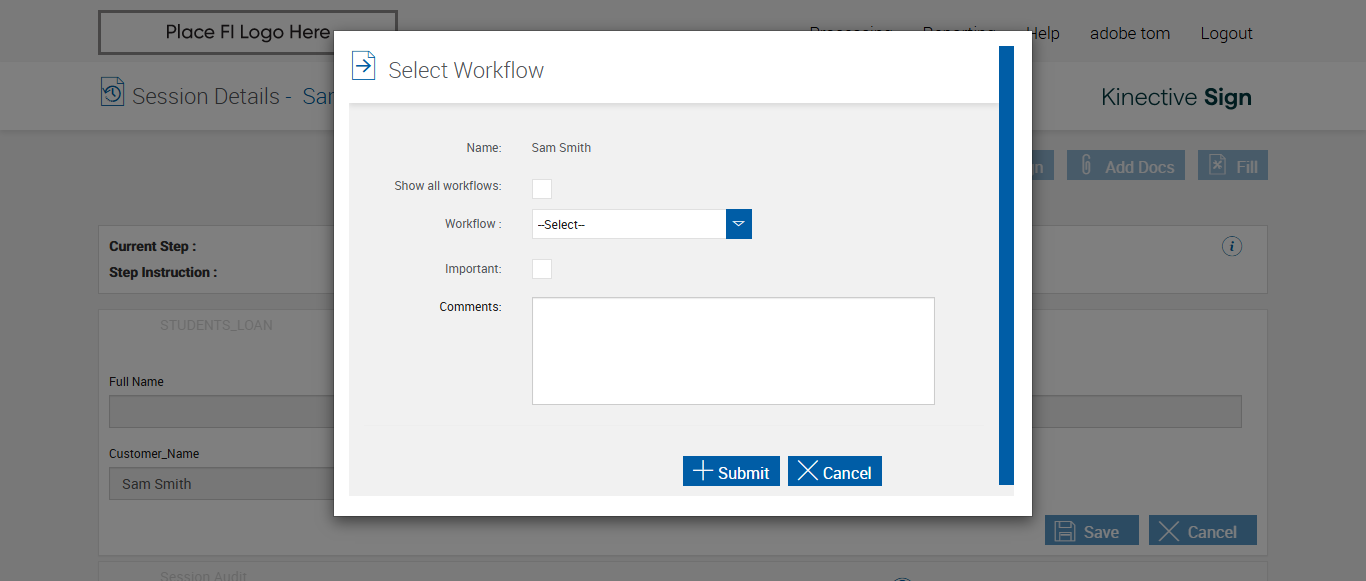Viewport: 1366px width, 581px height.
Task: Click the dialog's blue vertical scrollbar
Action: 1006,265
